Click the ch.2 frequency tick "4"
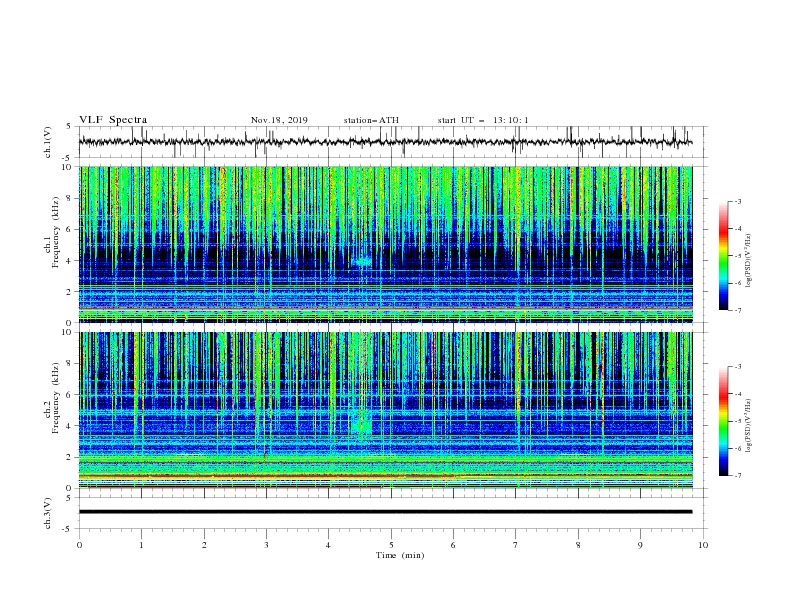This screenshot has width=792, height=612. [69, 426]
